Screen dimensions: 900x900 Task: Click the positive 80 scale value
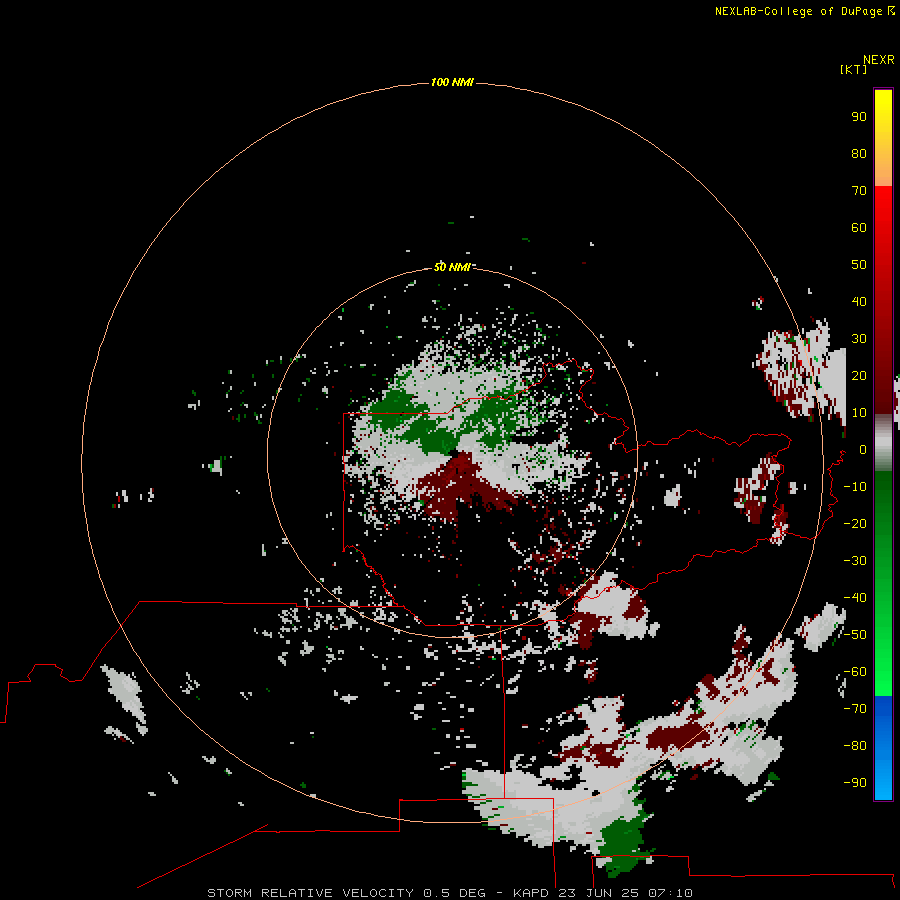(859, 153)
